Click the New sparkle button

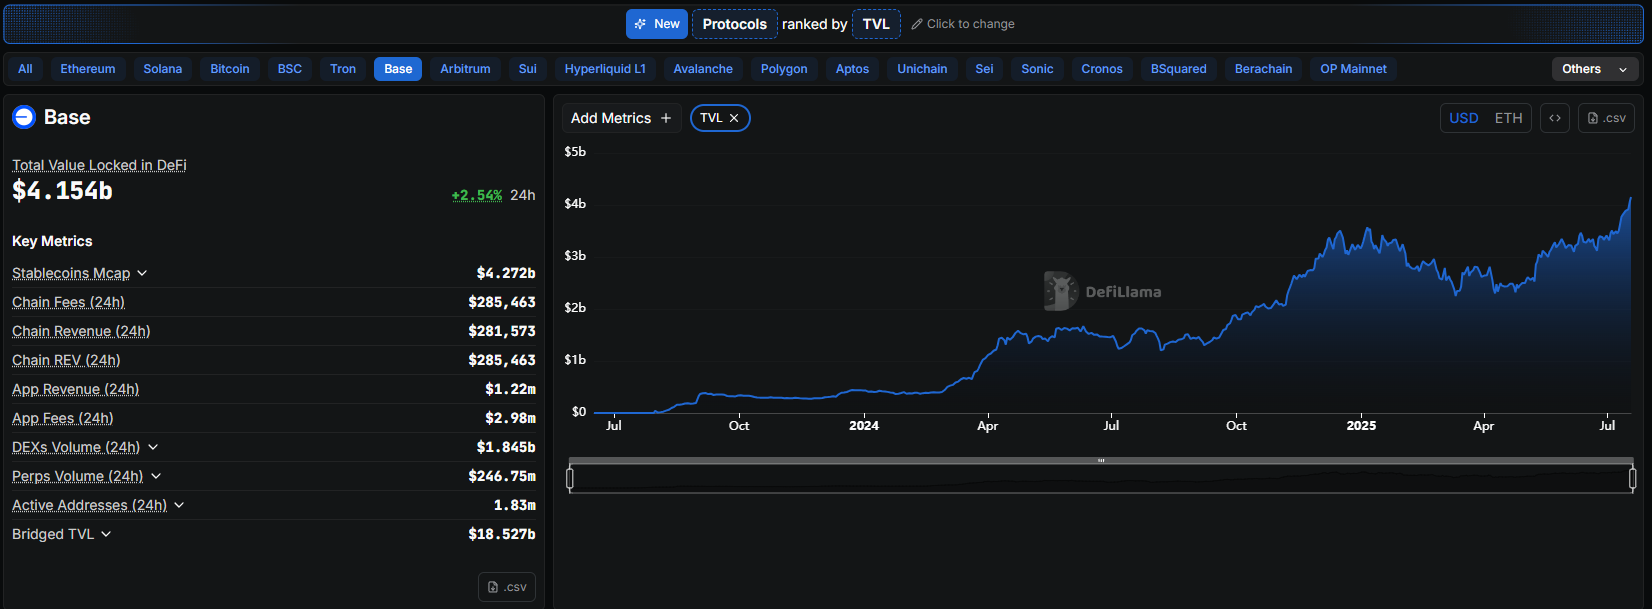click(x=657, y=24)
